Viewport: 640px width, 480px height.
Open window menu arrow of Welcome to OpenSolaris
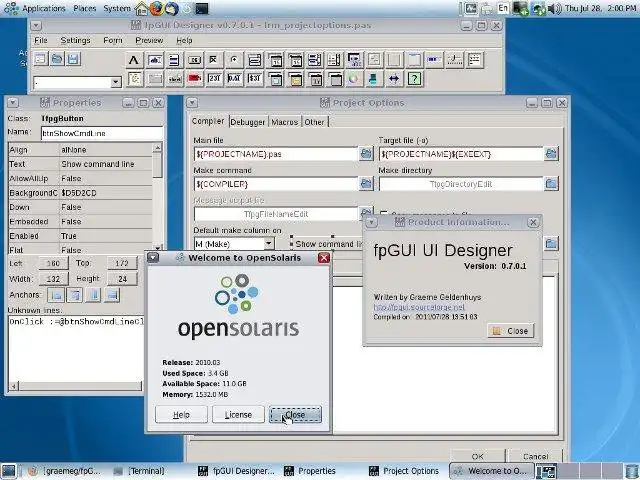tap(153, 258)
